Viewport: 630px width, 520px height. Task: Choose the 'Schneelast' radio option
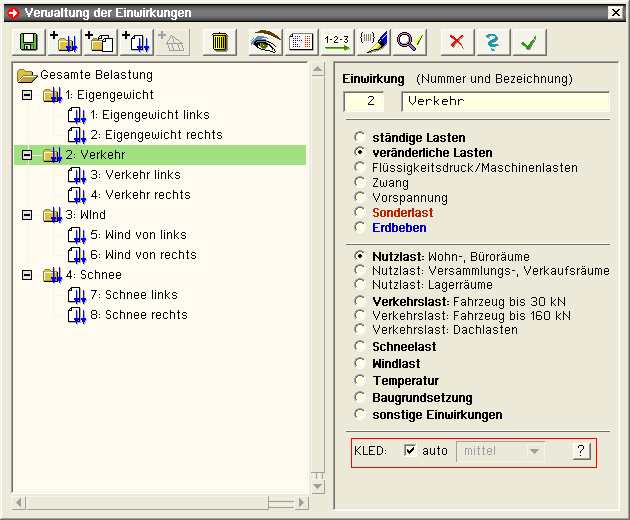pos(359,347)
